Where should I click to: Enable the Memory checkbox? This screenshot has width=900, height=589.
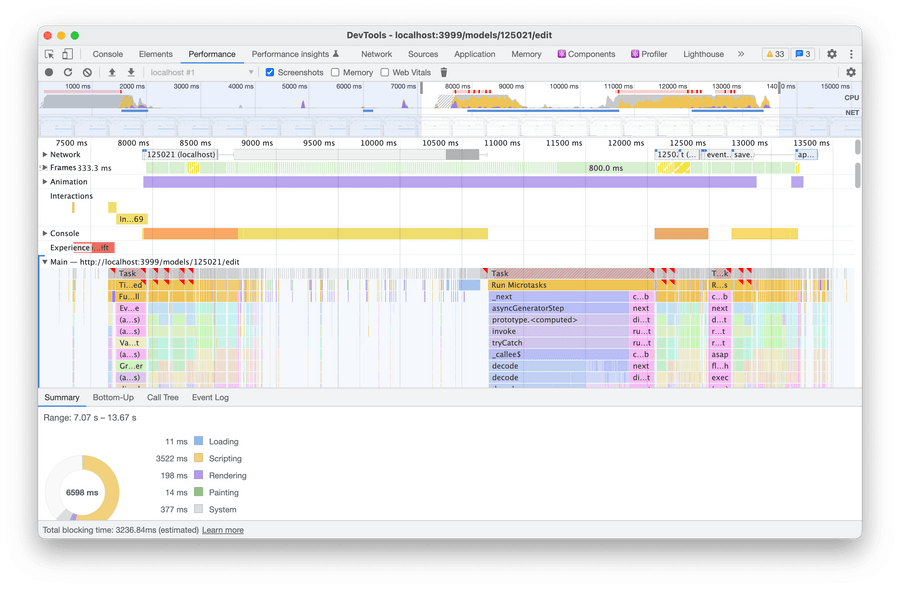[336, 72]
